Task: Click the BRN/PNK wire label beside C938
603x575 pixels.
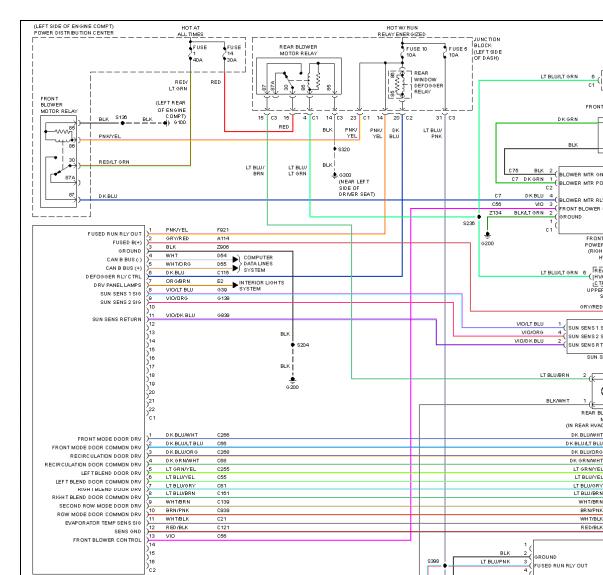Action: click(x=177, y=511)
